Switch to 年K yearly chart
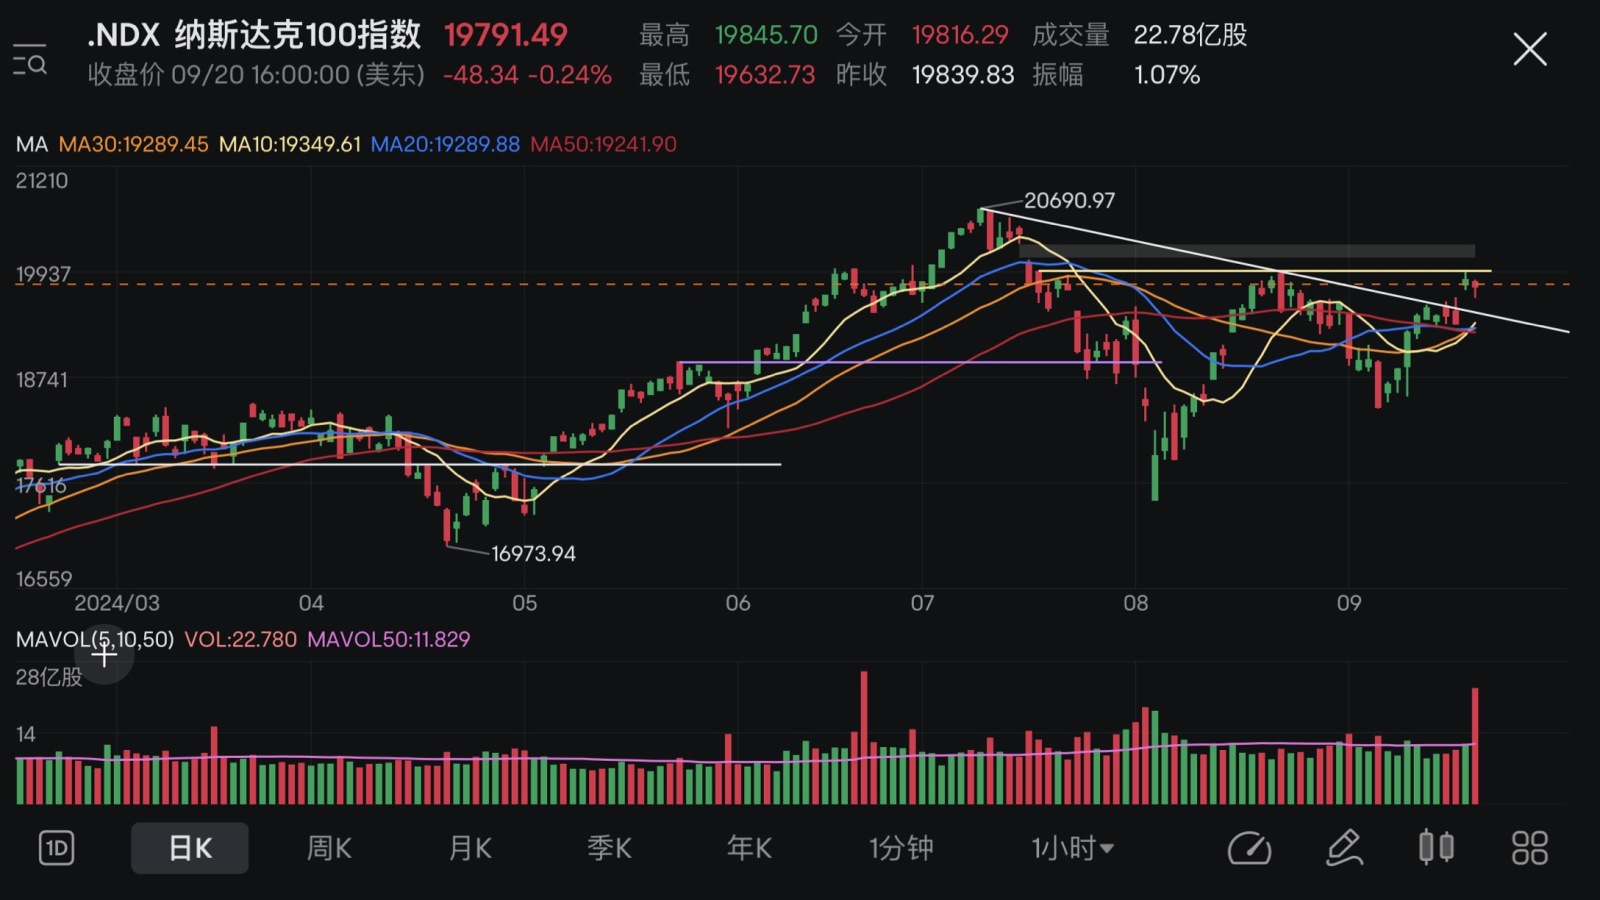The image size is (1600, 900). click(x=749, y=849)
